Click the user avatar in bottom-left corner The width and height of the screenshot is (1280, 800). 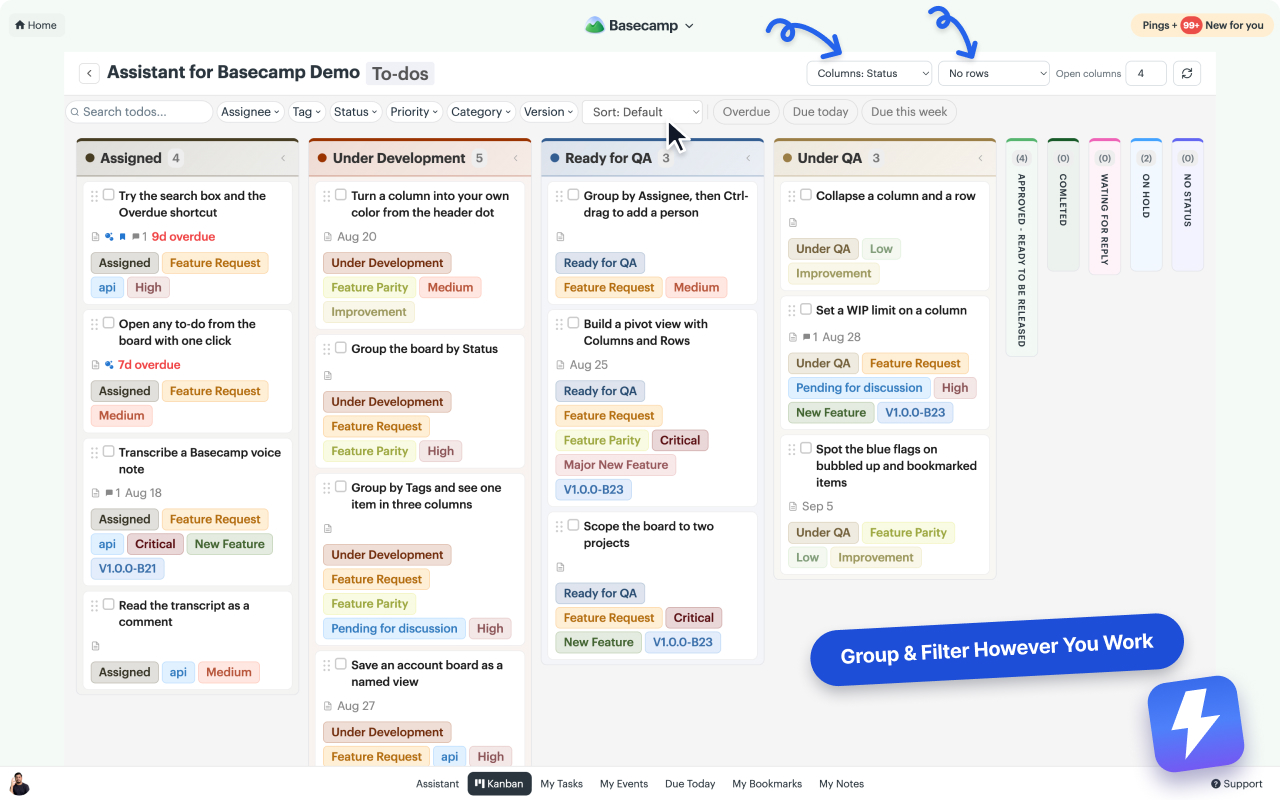[19, 783]
